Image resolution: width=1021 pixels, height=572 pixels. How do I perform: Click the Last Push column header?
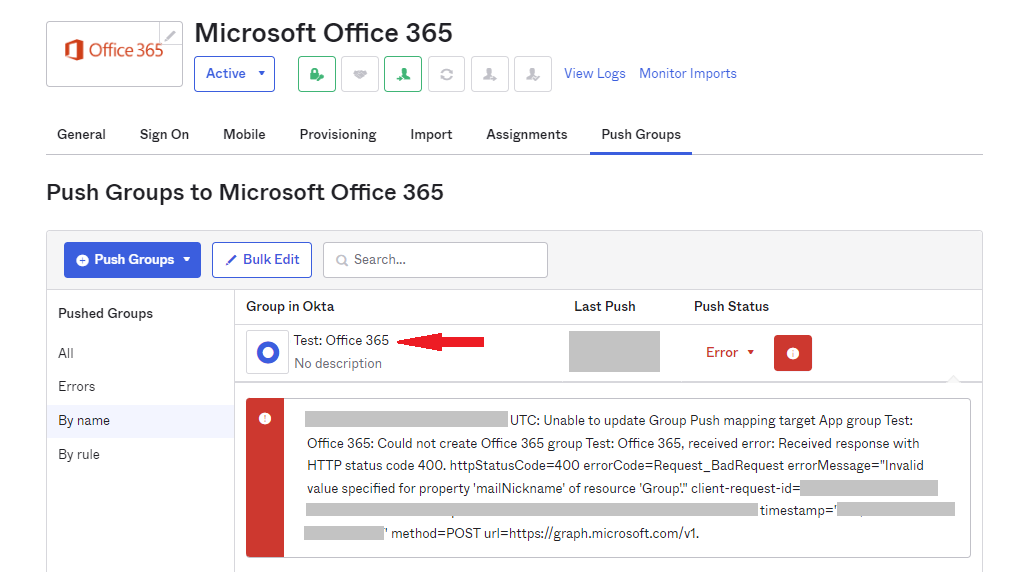pyautogui.click(x=604, y=306)
